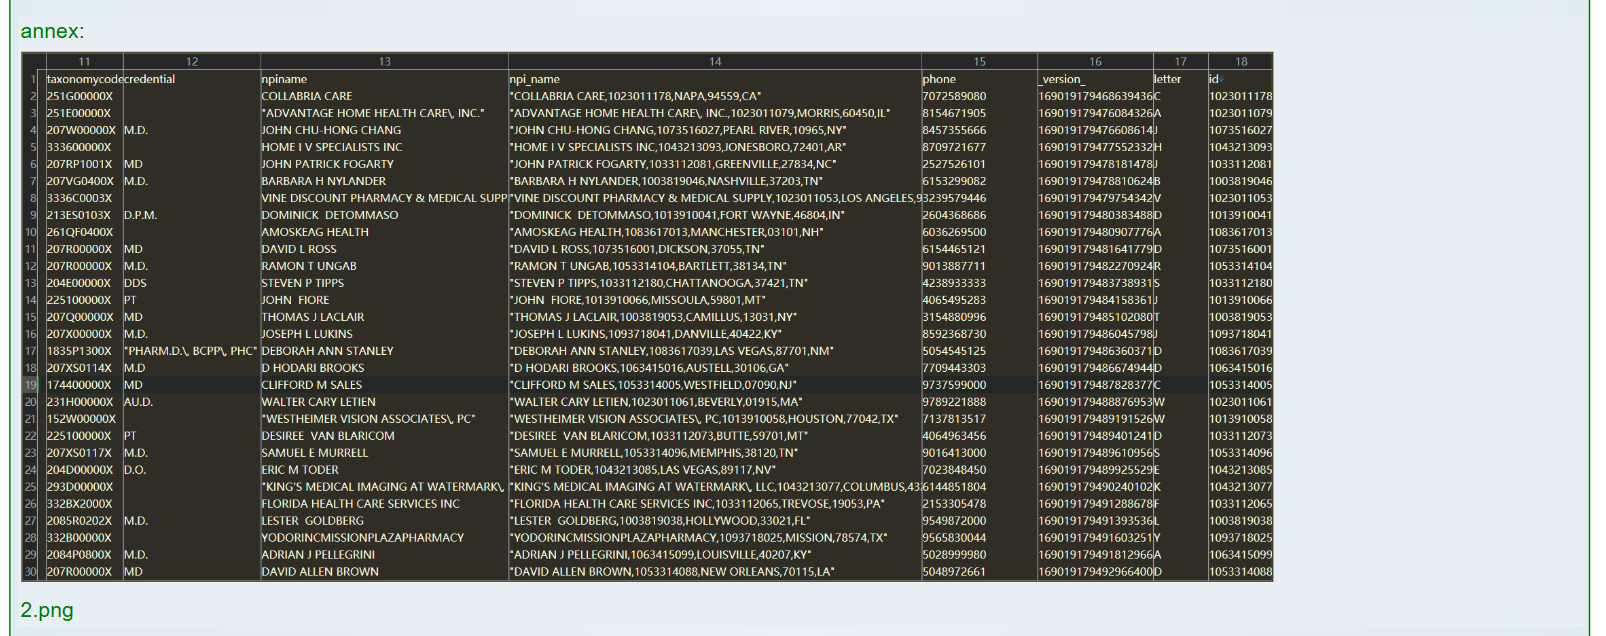
Task: Select the 'credential' column header cell
Action: [x=191, y=79]
